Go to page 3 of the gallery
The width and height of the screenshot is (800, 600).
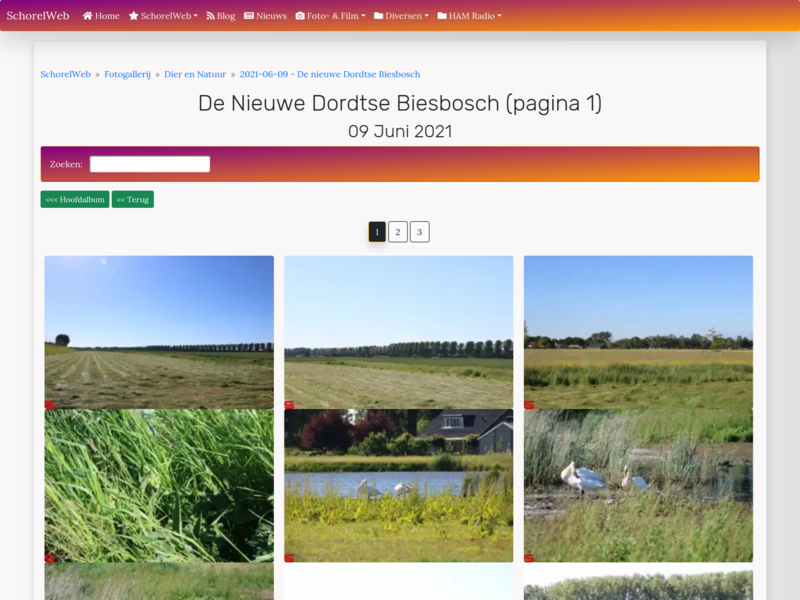click(x=419, y=232)
